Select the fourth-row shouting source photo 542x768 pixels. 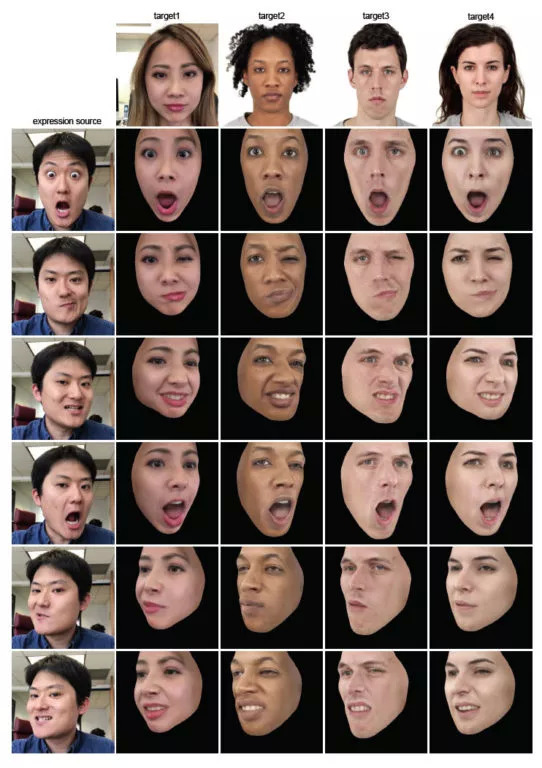click(63, 493)
